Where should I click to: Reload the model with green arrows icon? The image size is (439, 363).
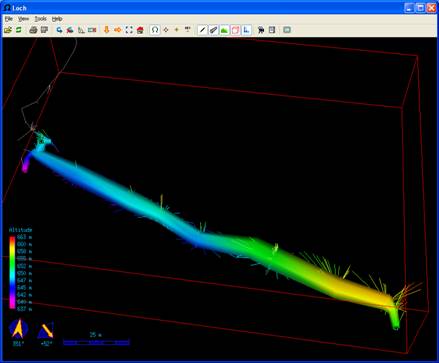[x=19, y=30]
